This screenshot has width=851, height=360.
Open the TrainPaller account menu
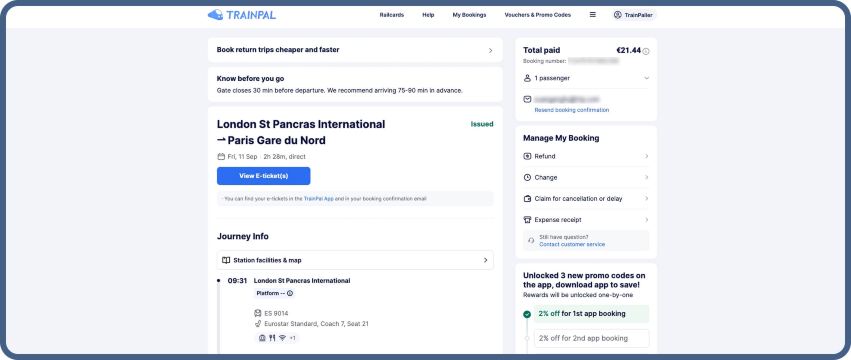click(x=634, y=15)
